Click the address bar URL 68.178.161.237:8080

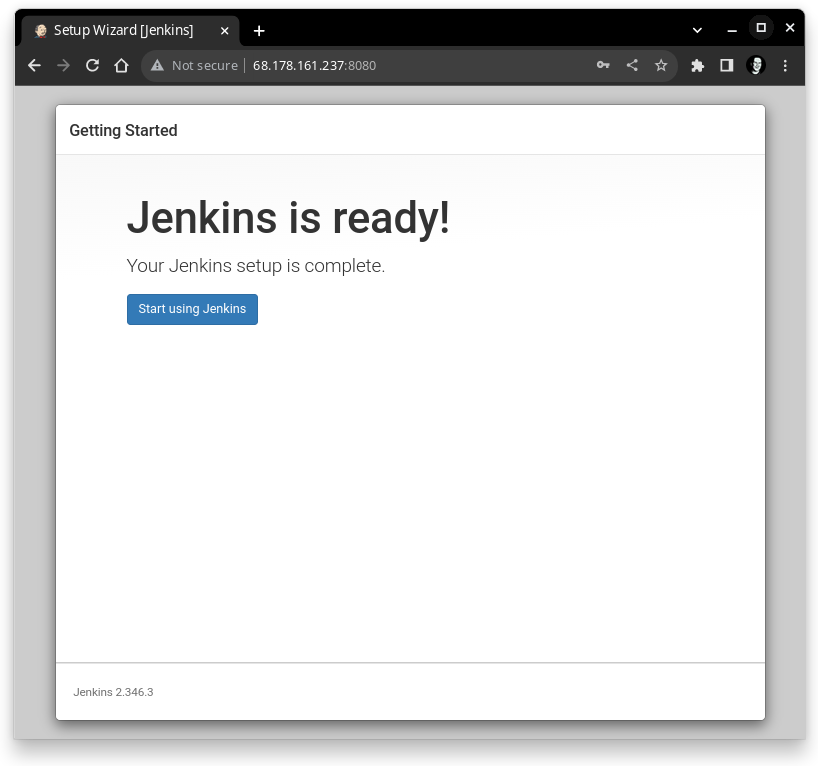(314, 65)
